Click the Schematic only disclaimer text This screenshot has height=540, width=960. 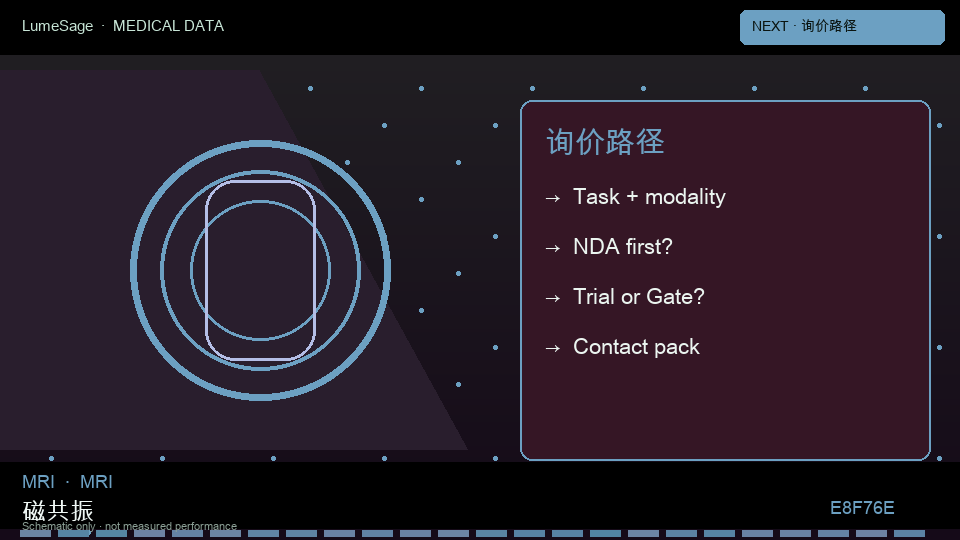129,526
